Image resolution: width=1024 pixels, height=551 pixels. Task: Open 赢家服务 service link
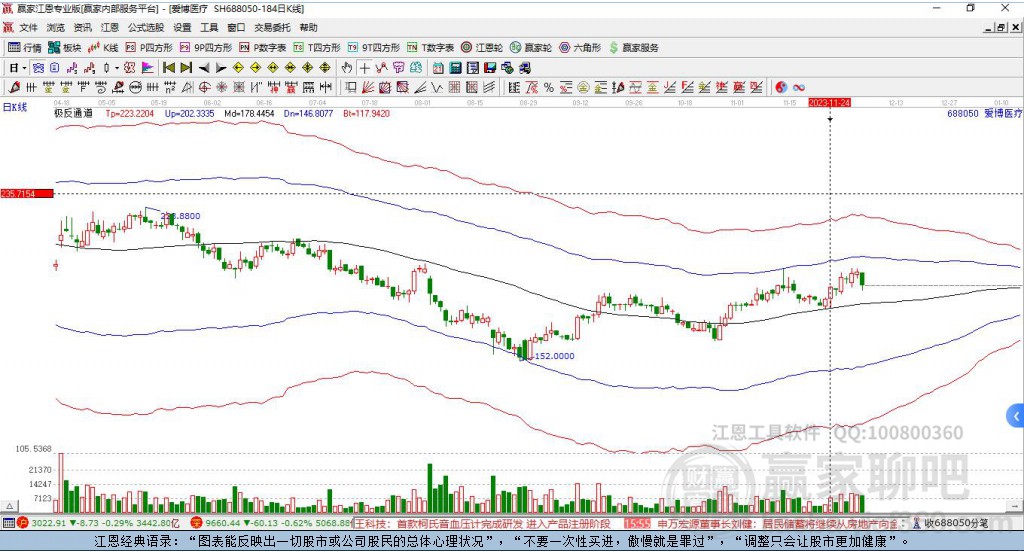(x=633, y=48)
